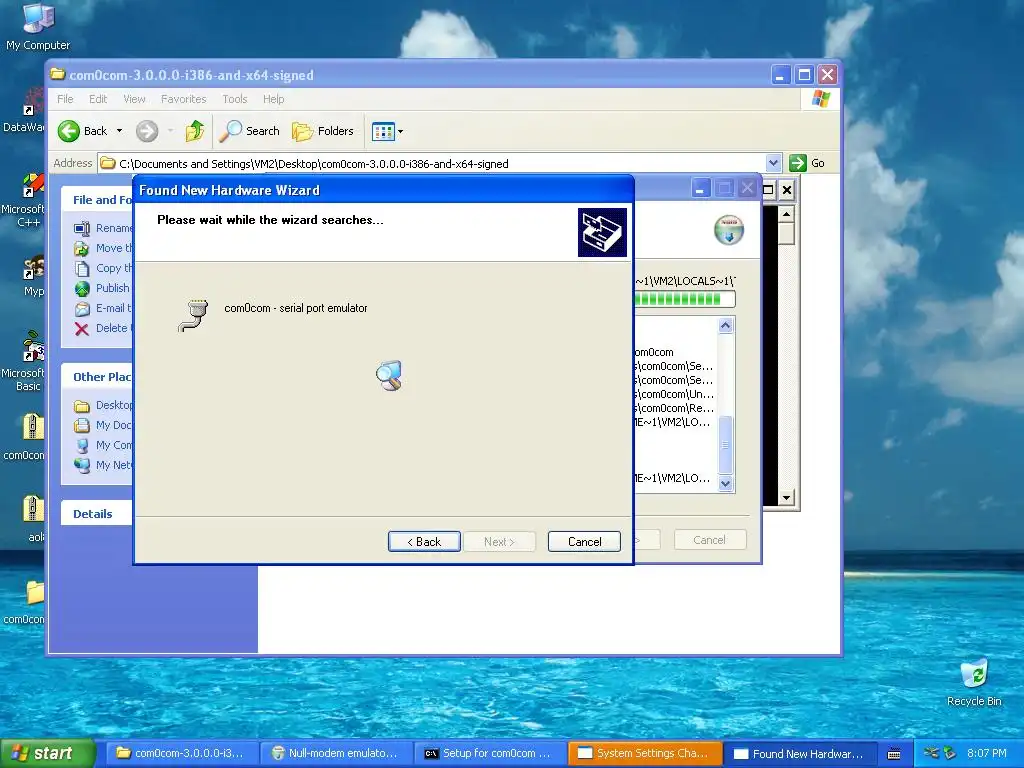Select My Computer desktop icon
Viewport: 1024px width, 768px height.
[x=38, y=27]
